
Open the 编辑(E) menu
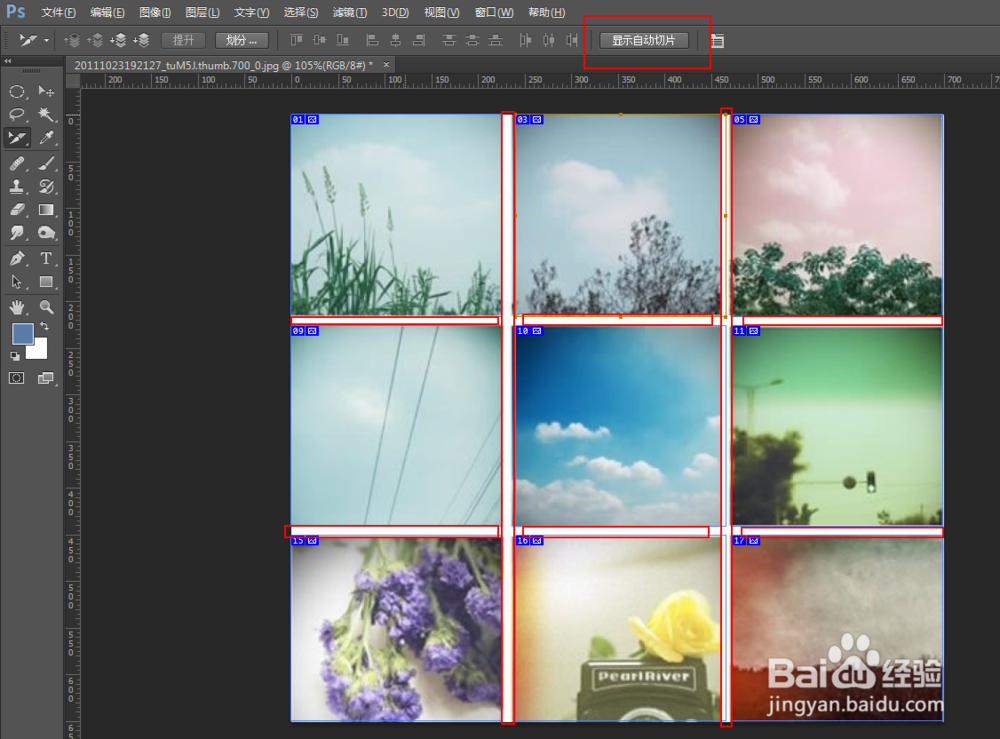pyautogui.click(x=107, y=12)
